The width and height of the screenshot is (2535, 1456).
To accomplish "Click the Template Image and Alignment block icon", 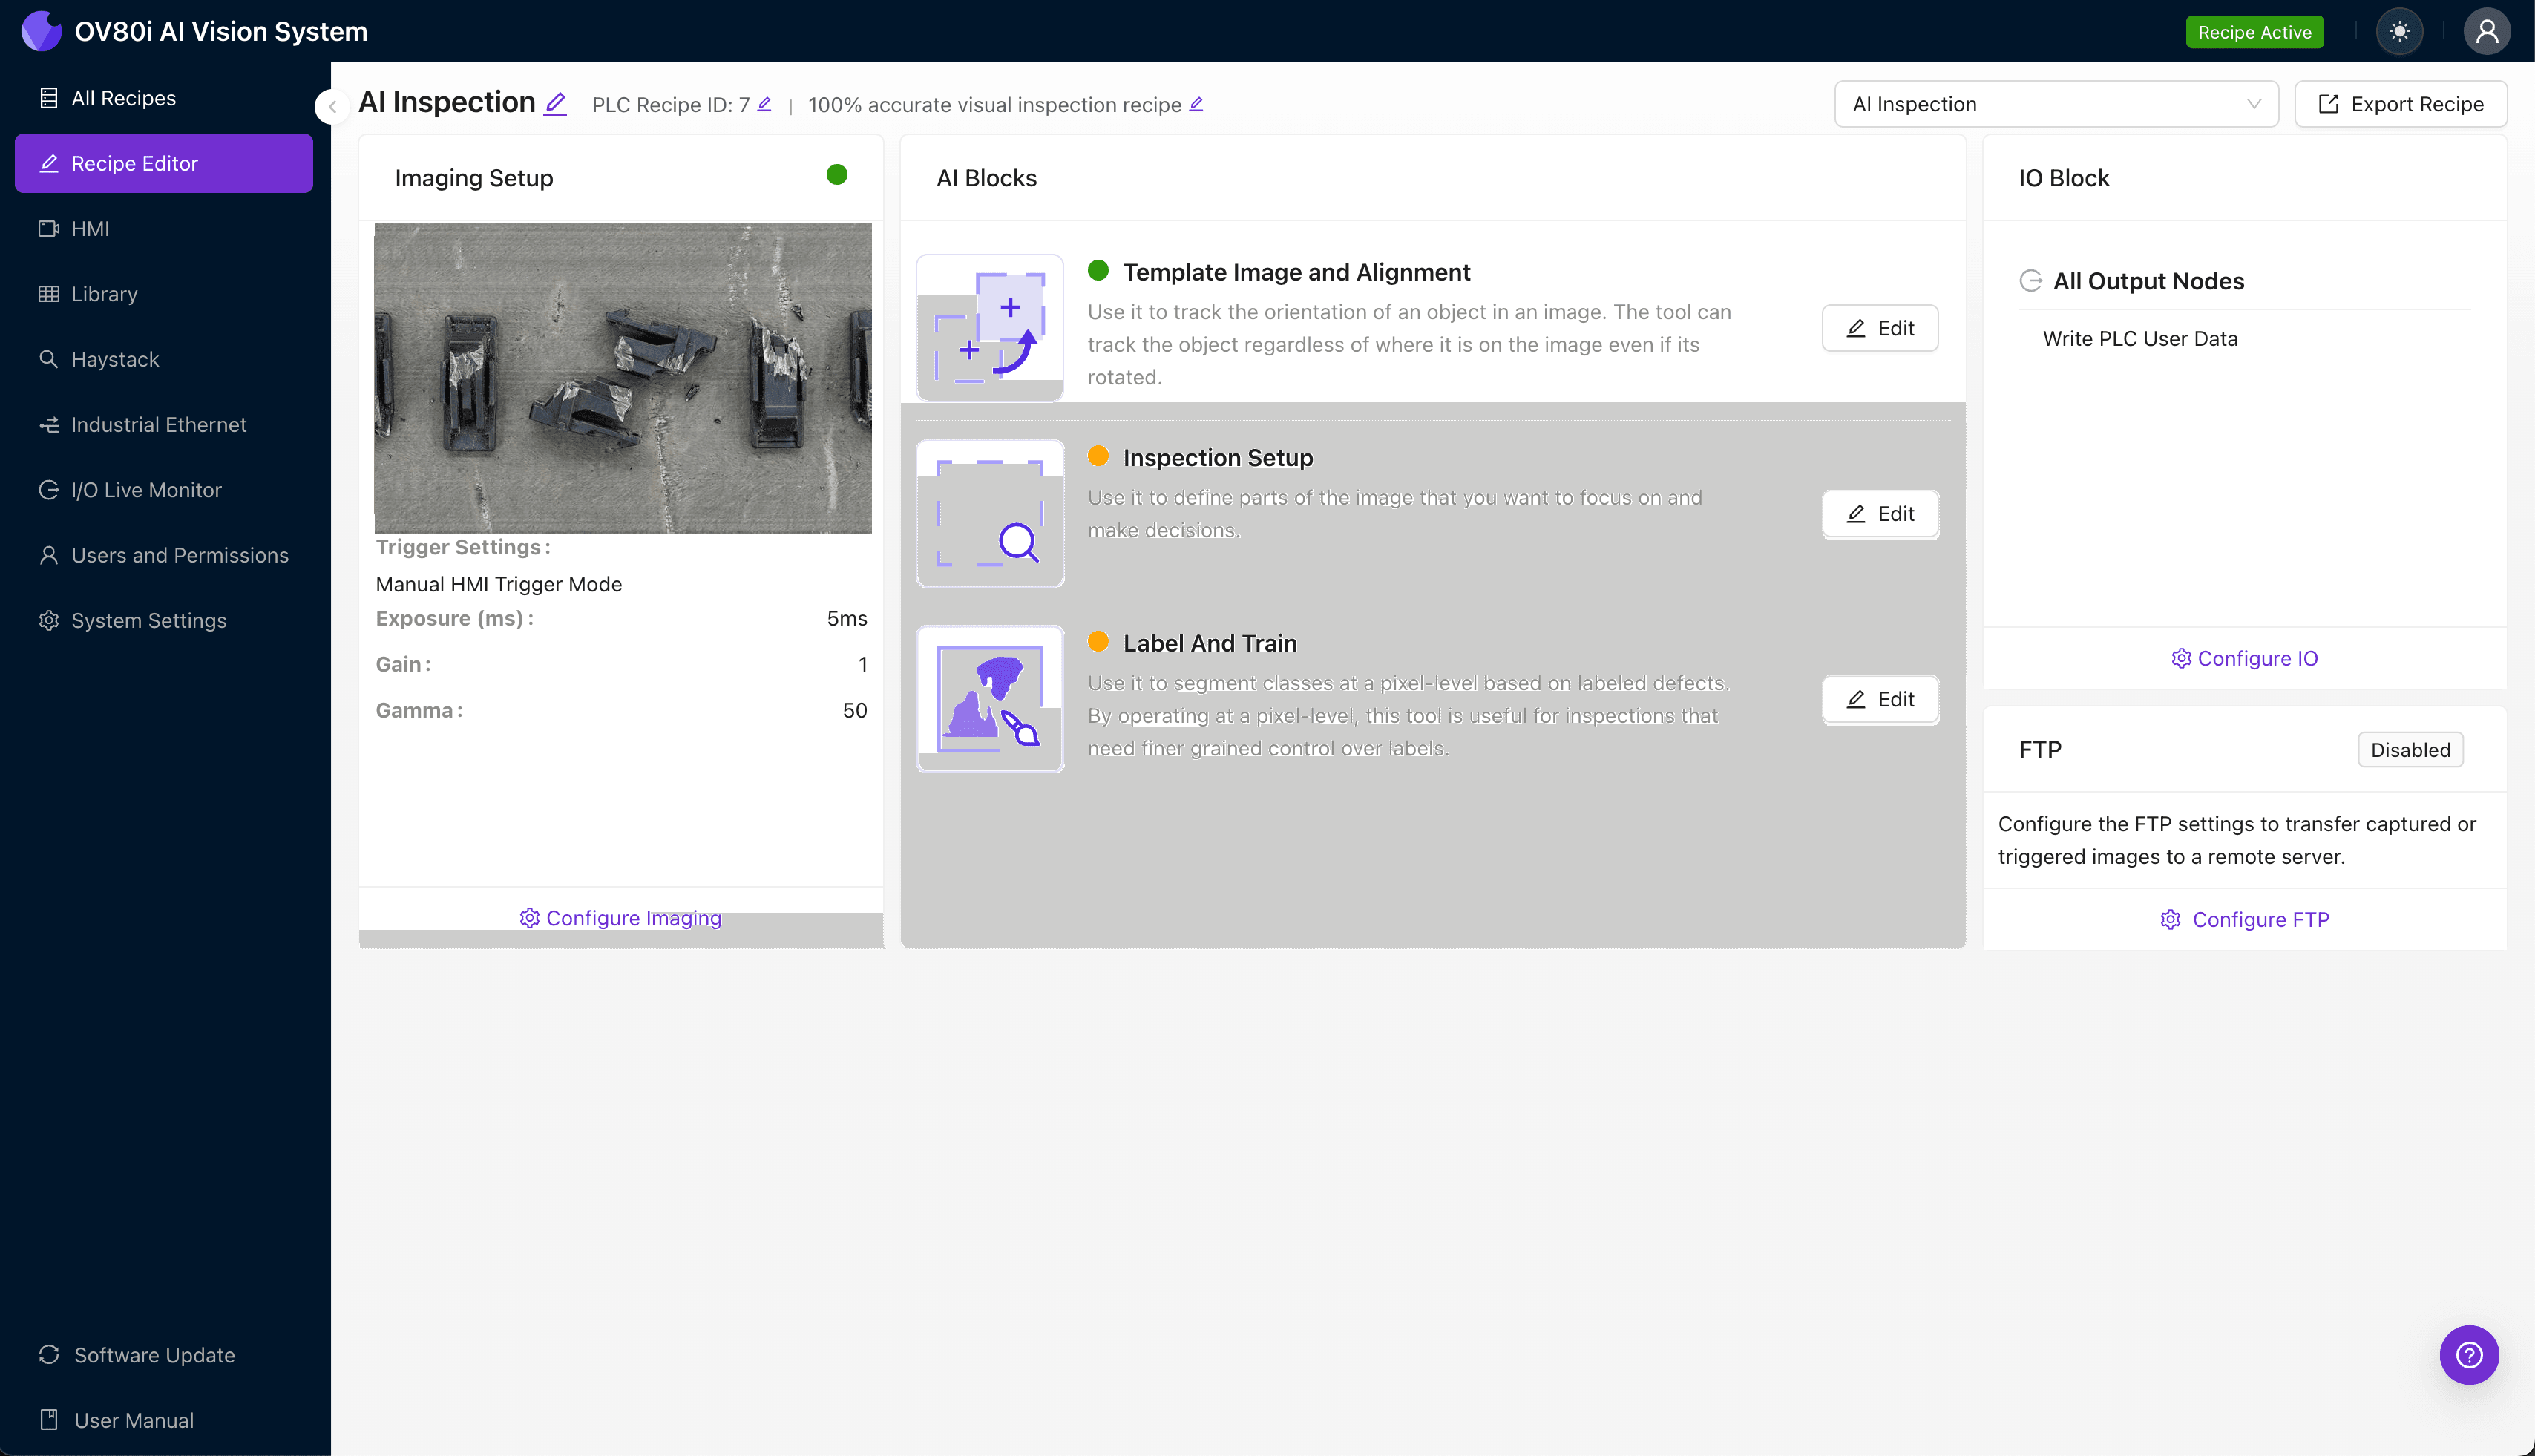I will [x=989, y=327].
